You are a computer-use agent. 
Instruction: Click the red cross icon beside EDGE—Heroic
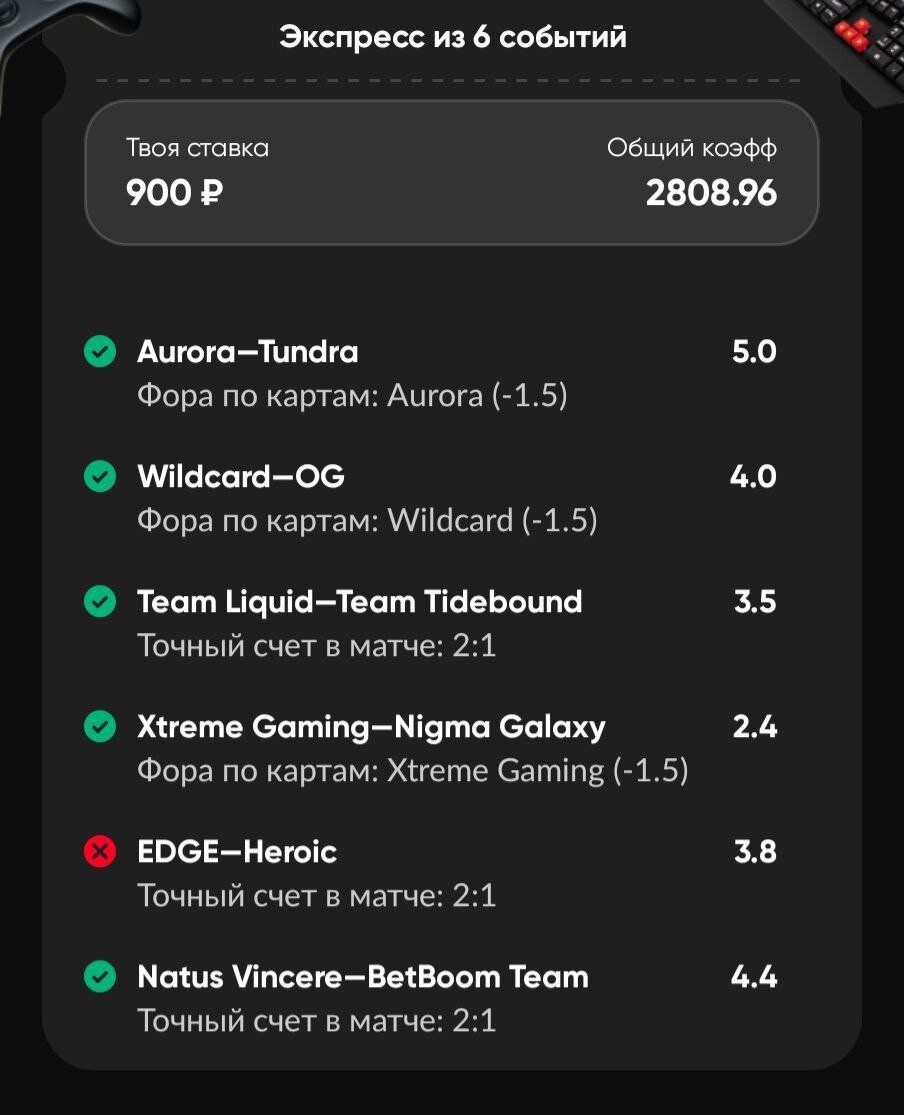[x=99, y=852]
